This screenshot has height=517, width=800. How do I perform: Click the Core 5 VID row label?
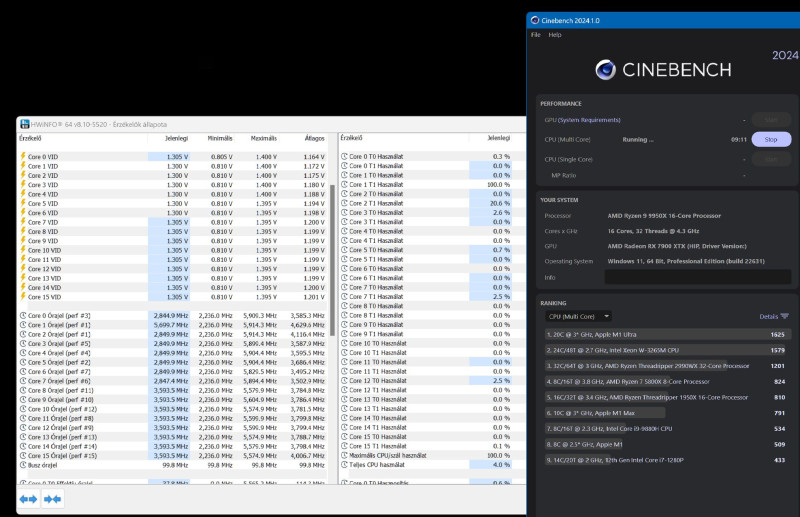[x=43, y=203]
